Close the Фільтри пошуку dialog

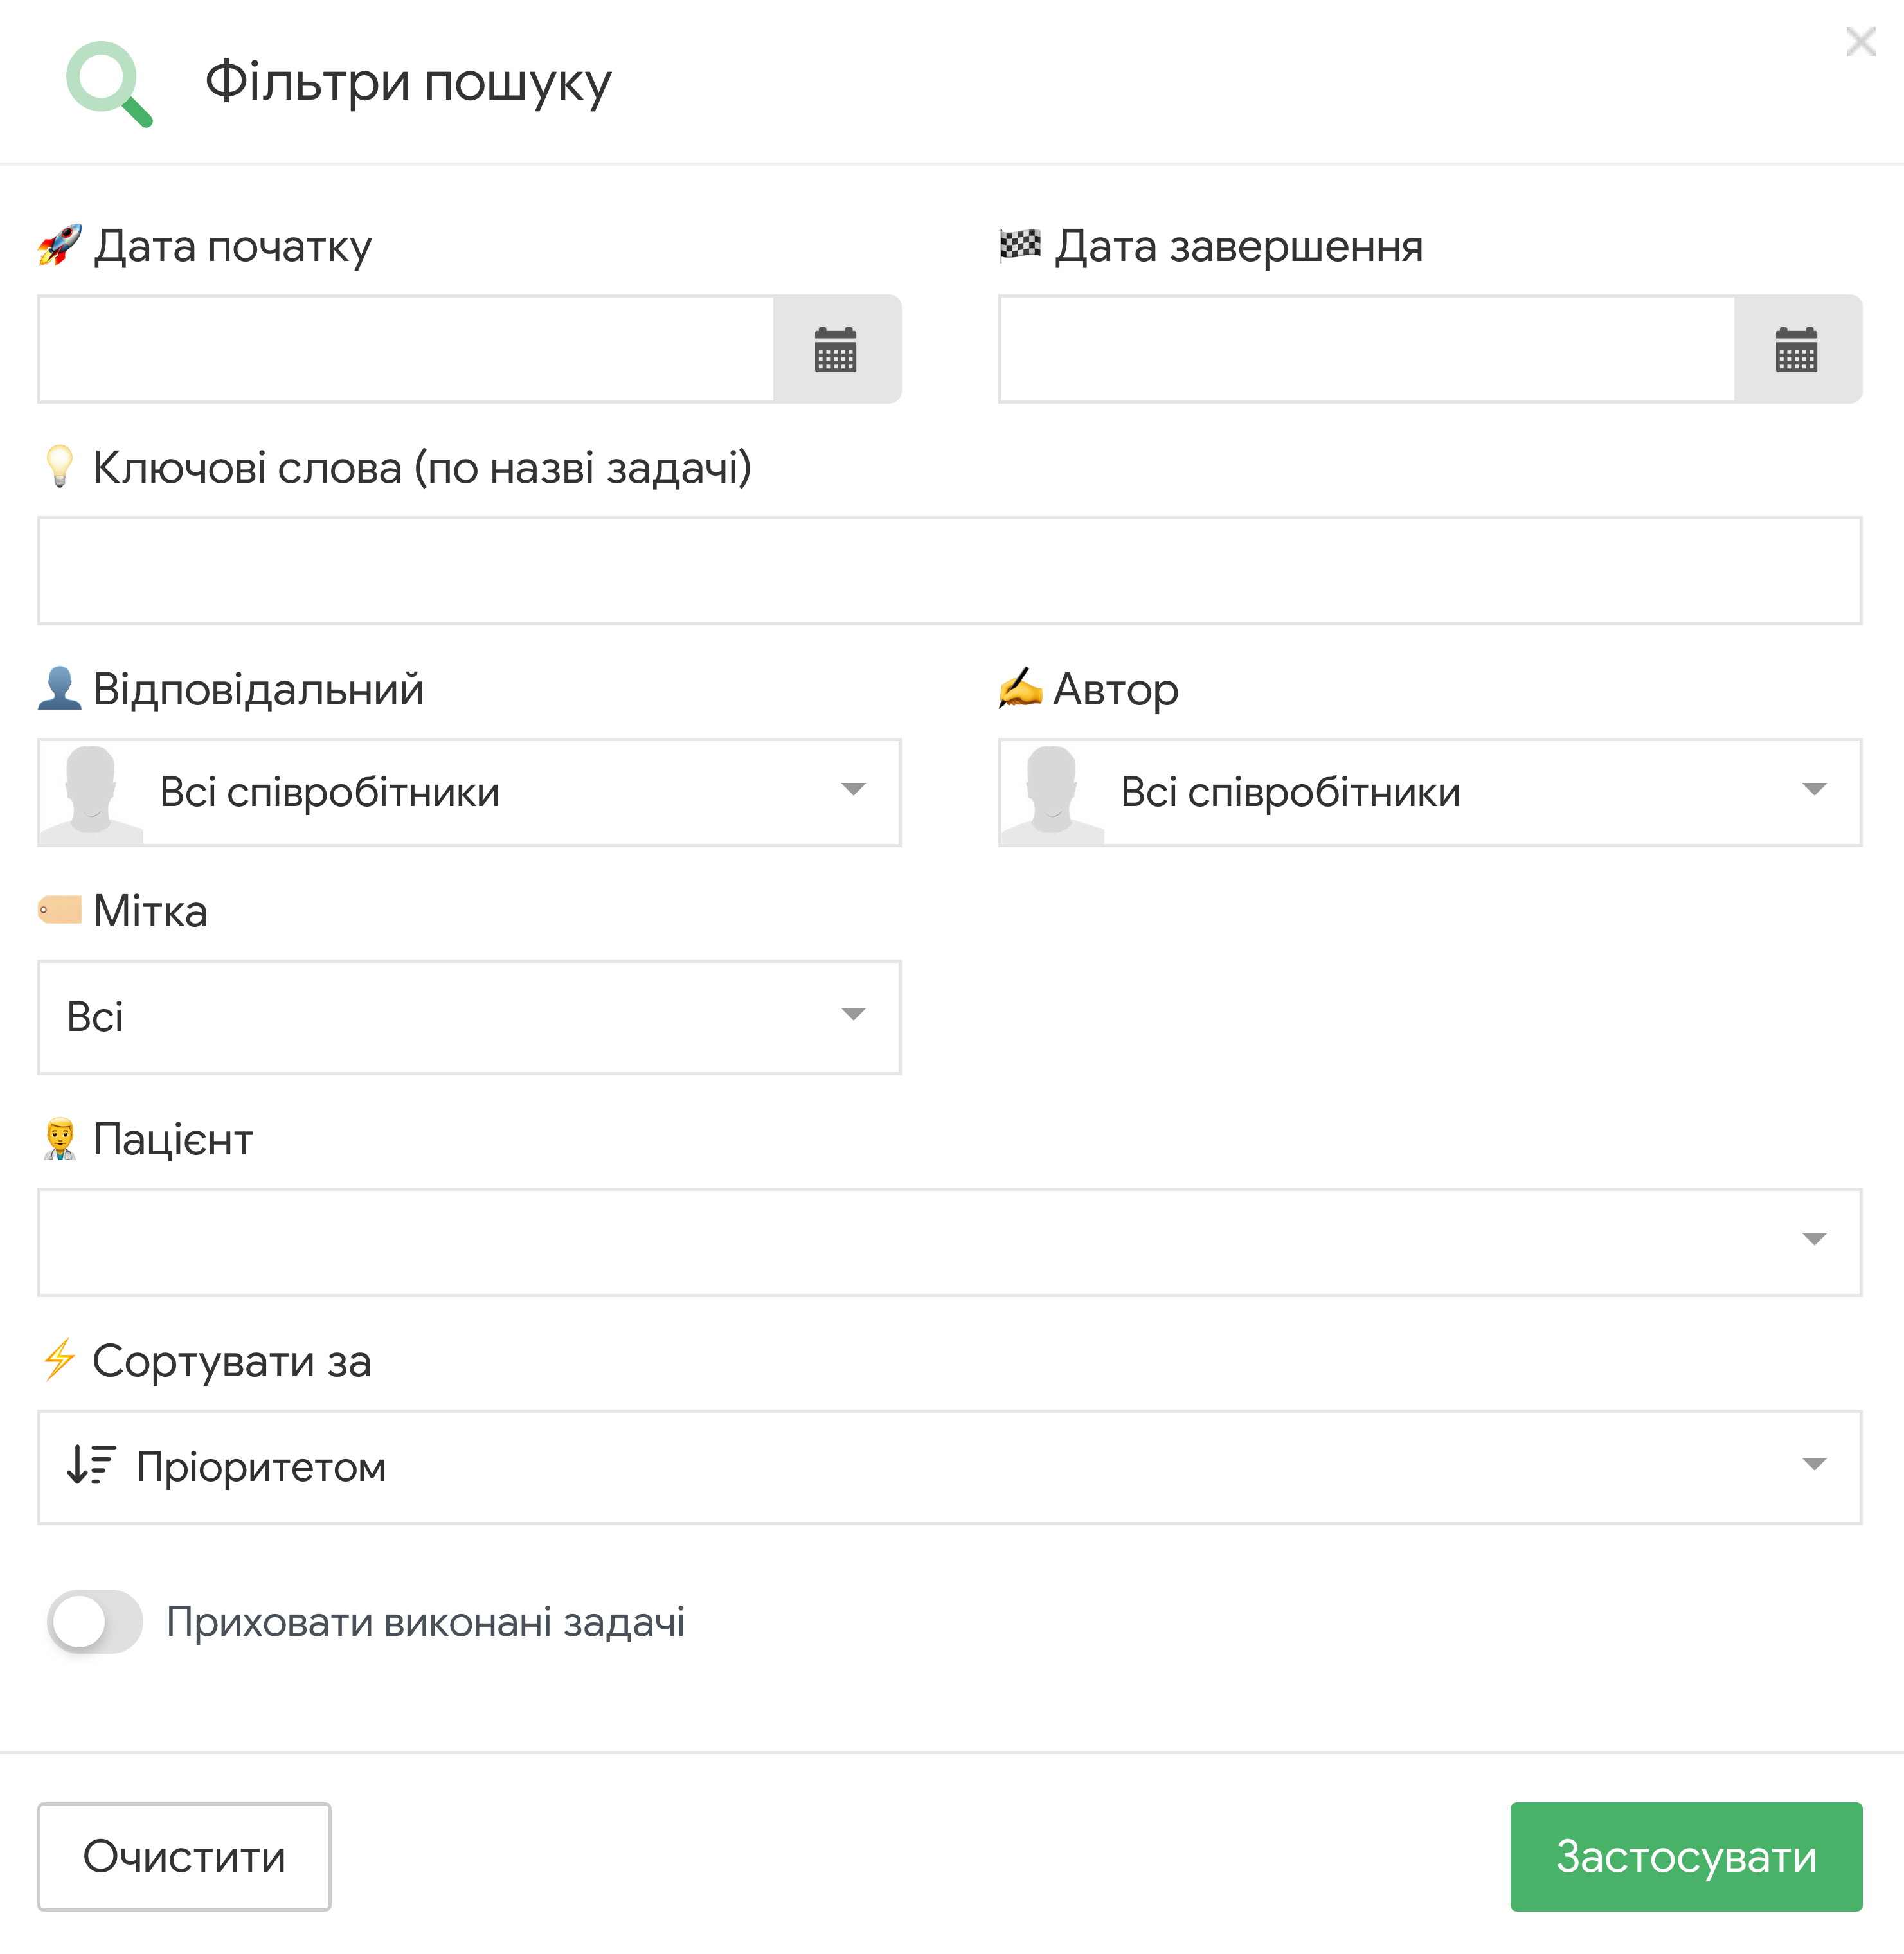1860,42
